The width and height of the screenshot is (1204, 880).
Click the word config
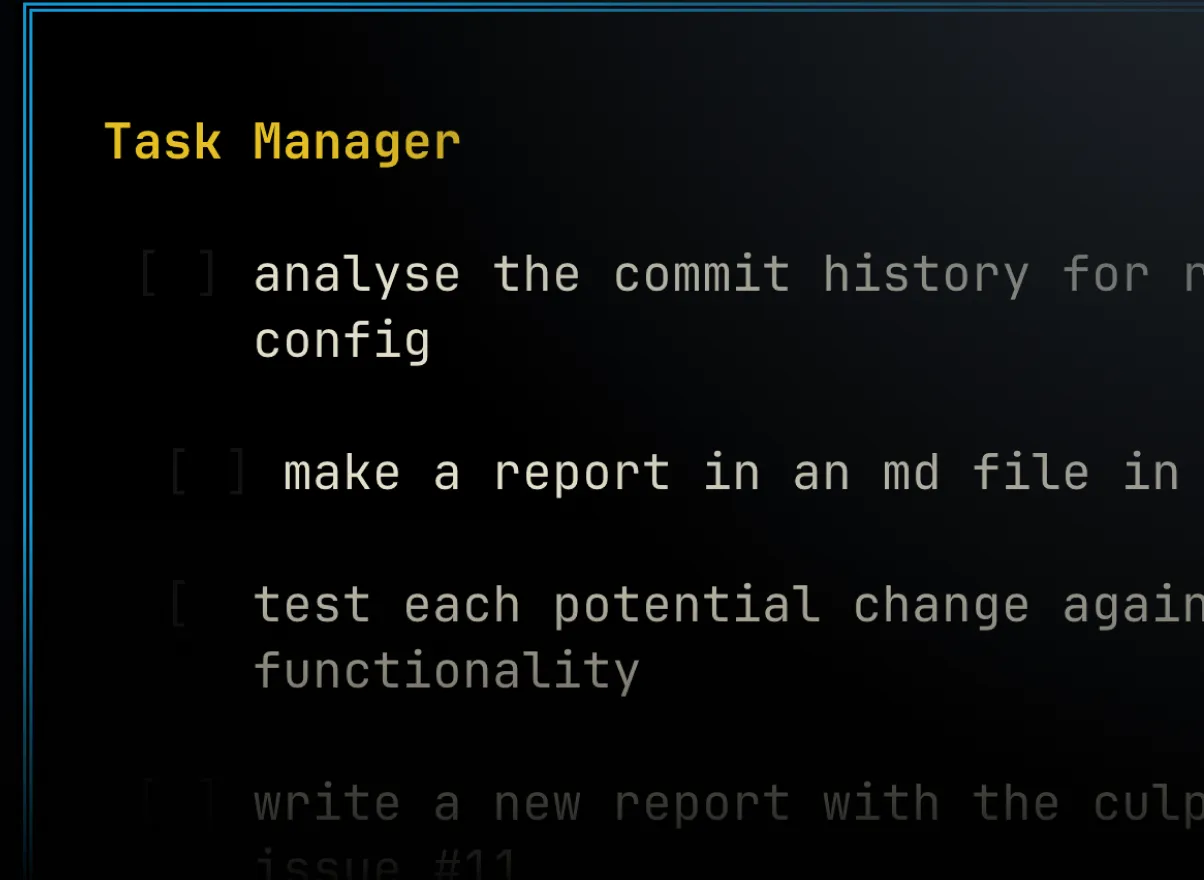tap(342, 341)
